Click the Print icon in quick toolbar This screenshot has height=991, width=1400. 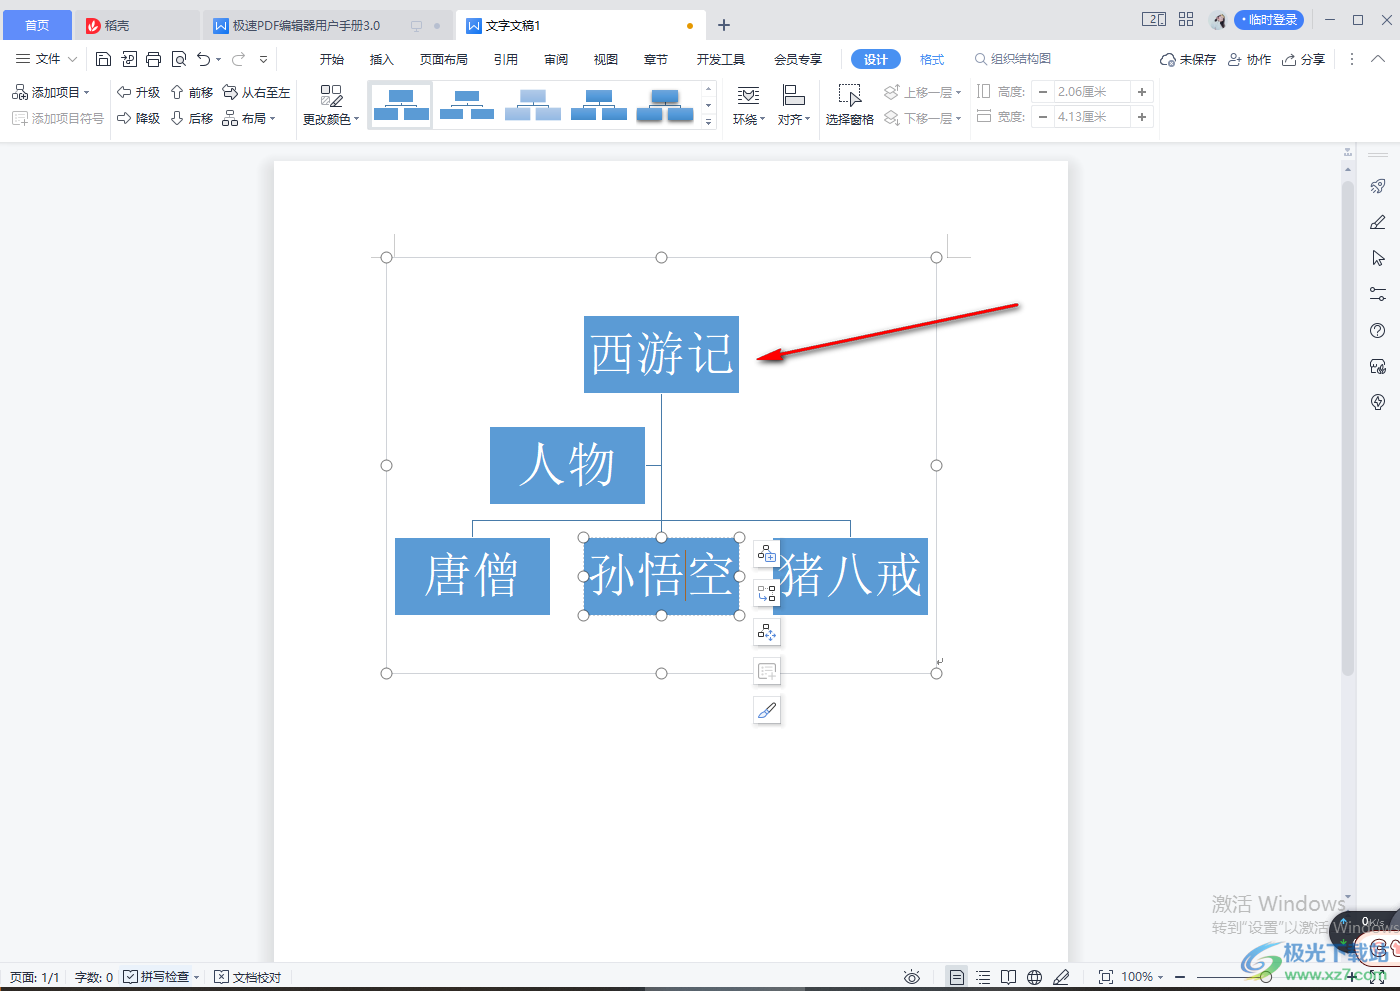coord(153,59)
